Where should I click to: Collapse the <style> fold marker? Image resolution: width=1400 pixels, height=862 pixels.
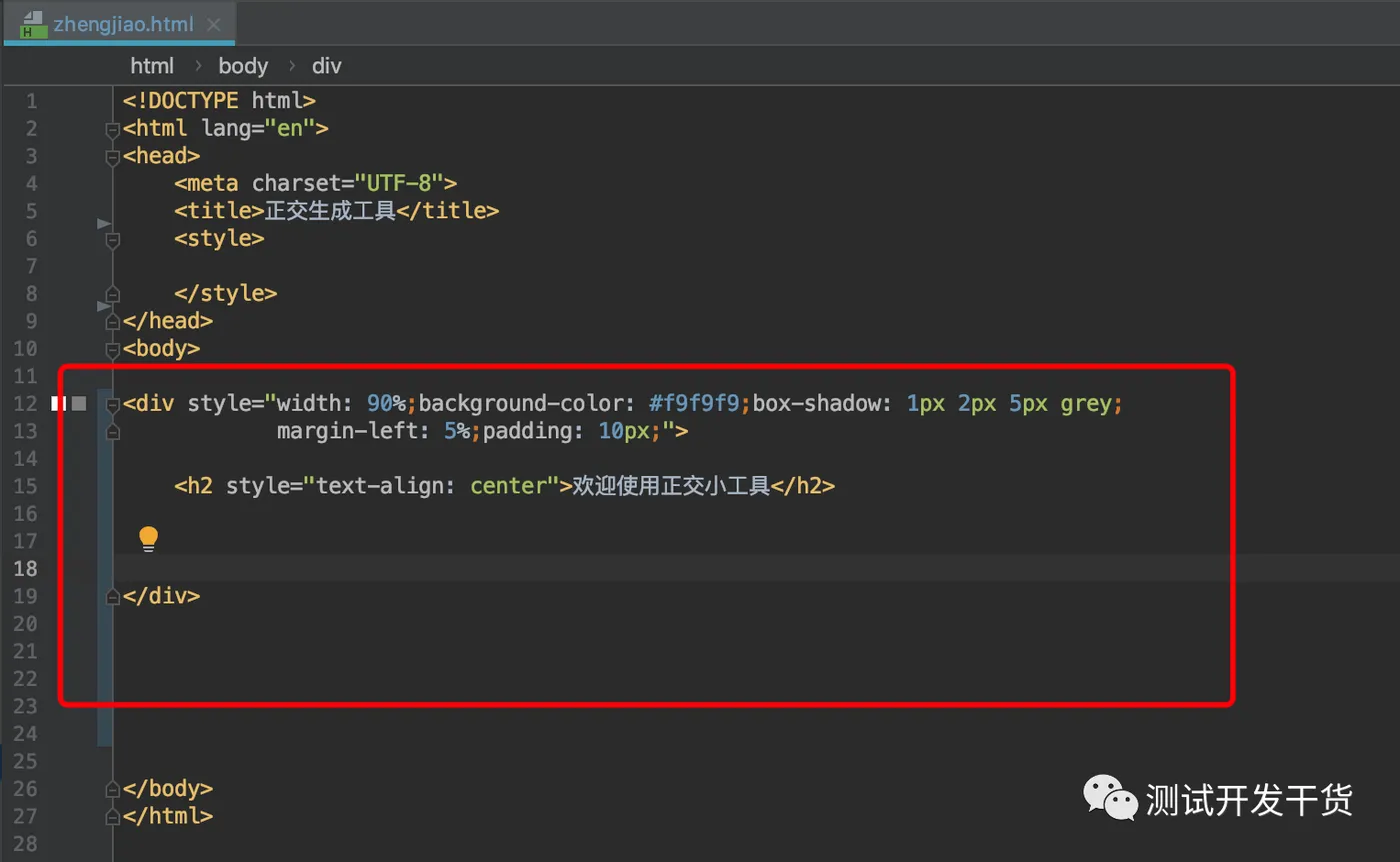point(112,240)
